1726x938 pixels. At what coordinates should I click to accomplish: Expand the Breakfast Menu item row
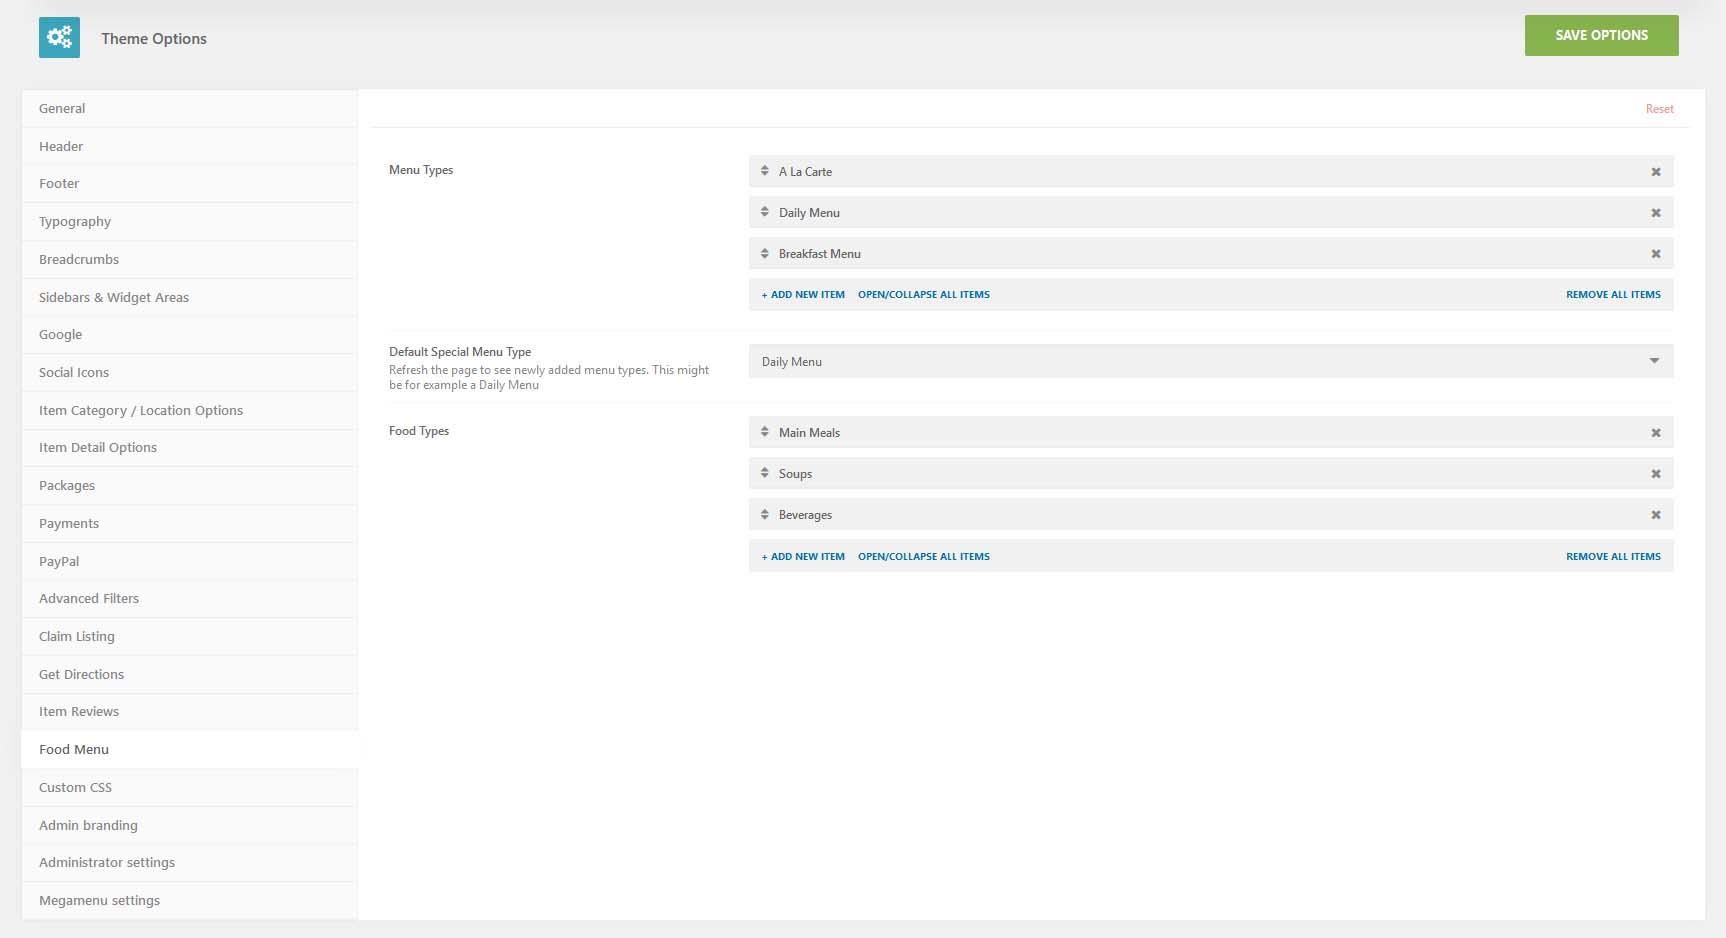[x=1211, y=253]
